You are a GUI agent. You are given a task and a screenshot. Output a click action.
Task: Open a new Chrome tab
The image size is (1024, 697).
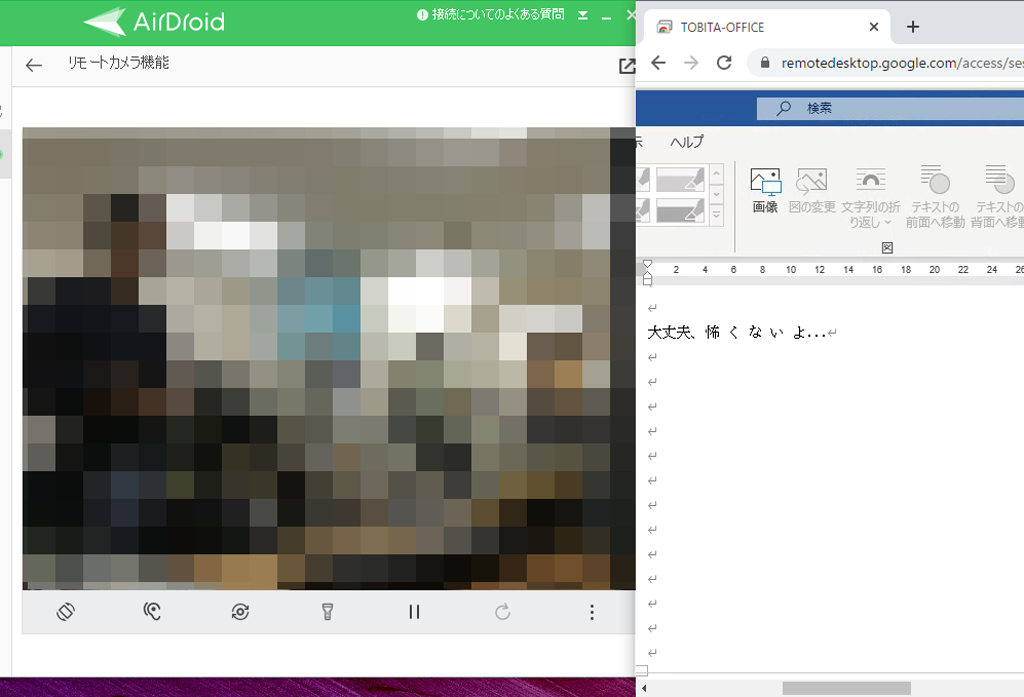[912, 27]
